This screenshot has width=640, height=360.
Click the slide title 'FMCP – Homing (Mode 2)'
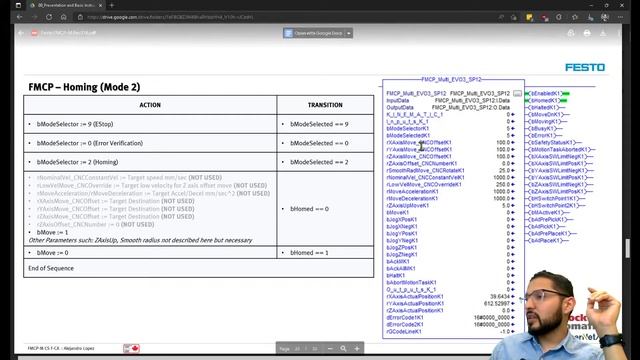[x=84, y=87]
